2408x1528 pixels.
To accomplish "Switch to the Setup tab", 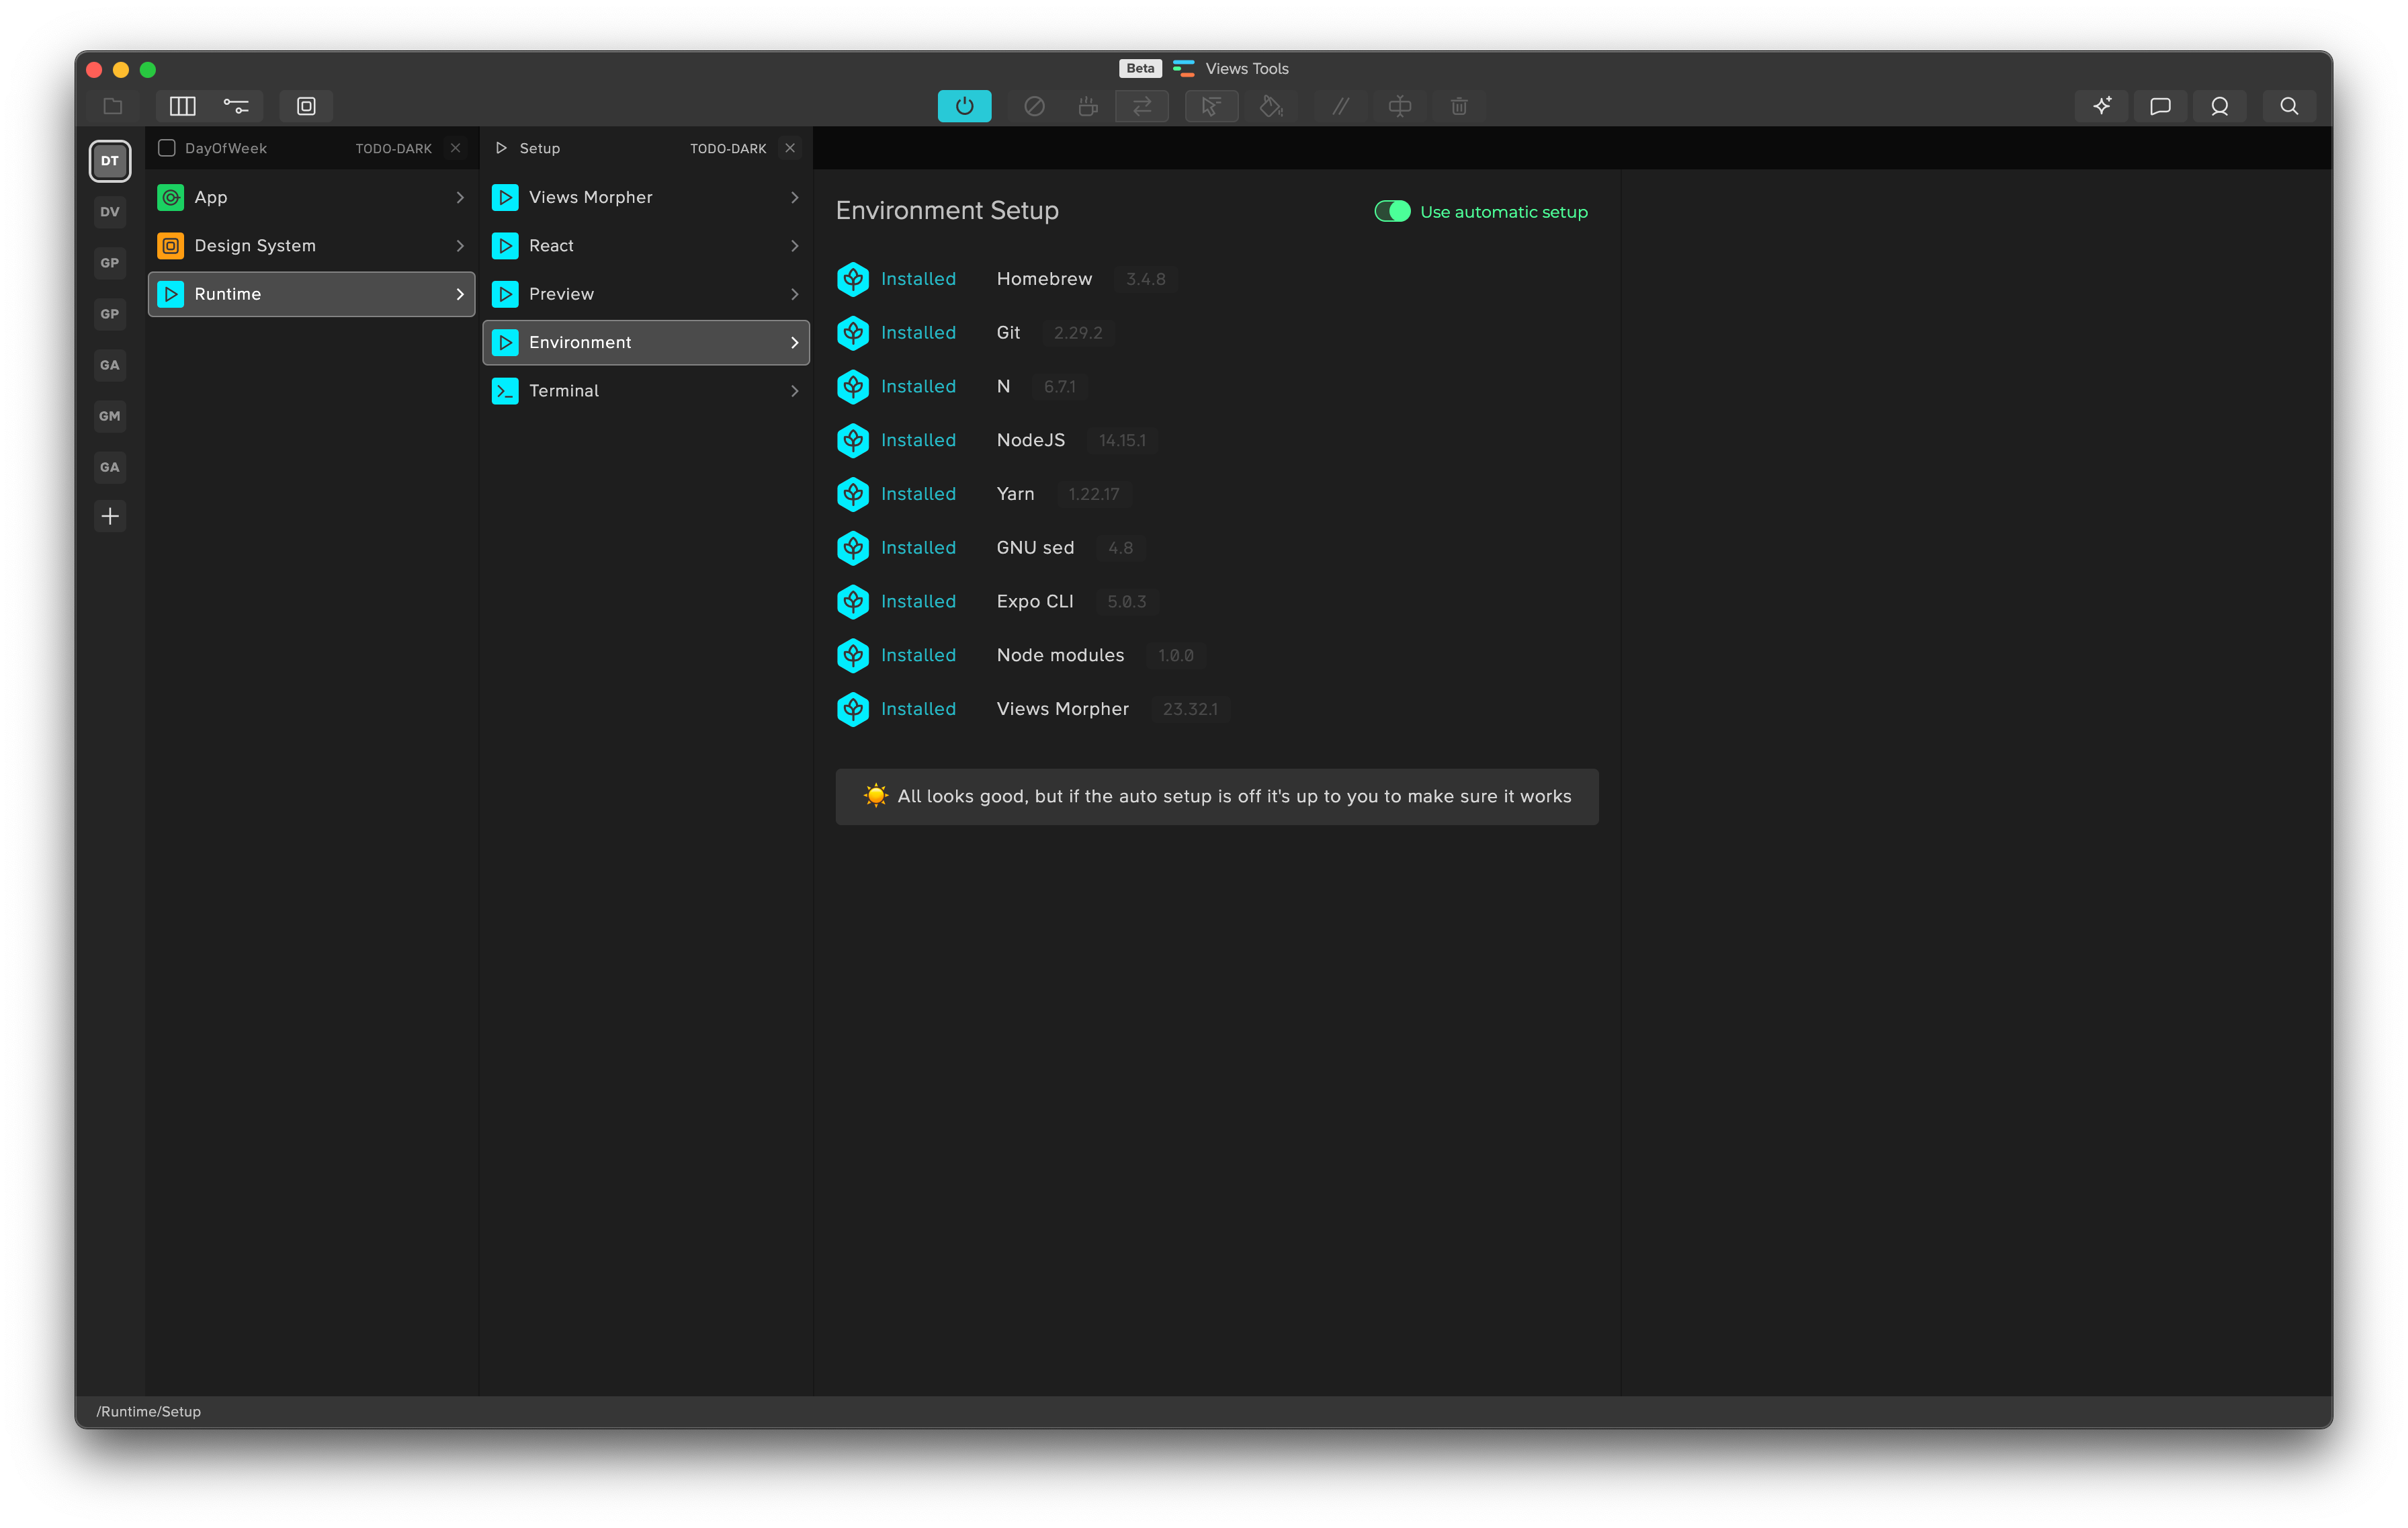I will click(540, 148).
